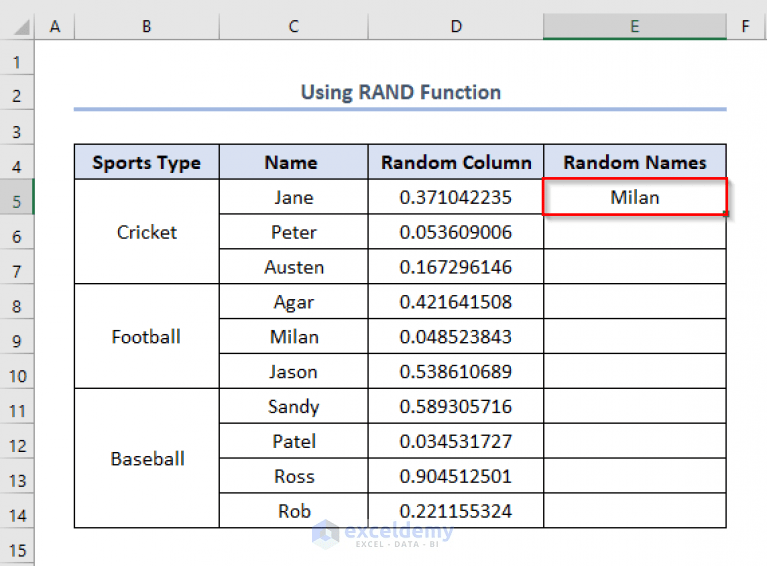Select the cell with 0.589305716

click(x=456, y=407)
